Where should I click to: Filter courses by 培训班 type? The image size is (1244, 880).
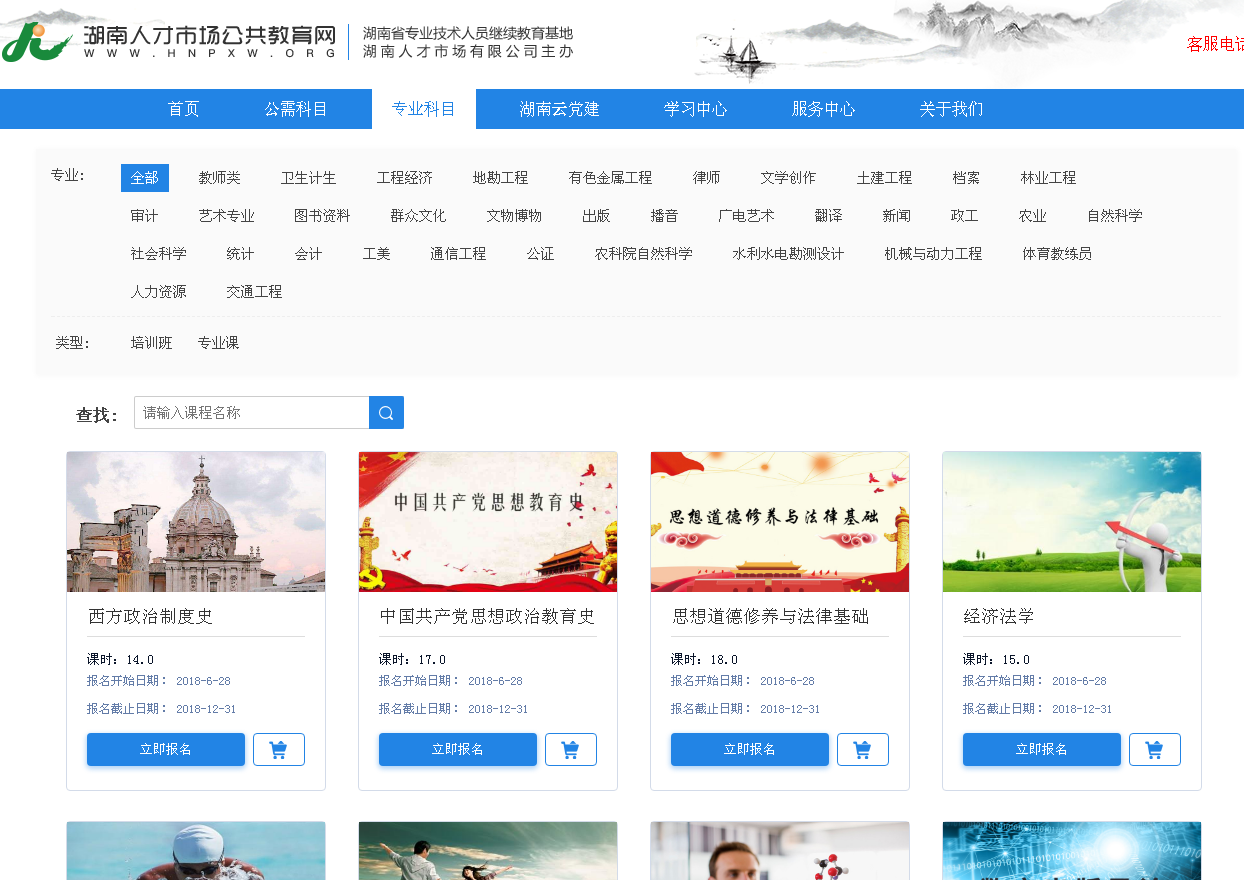pyautogui.click(x=151, y=343)
